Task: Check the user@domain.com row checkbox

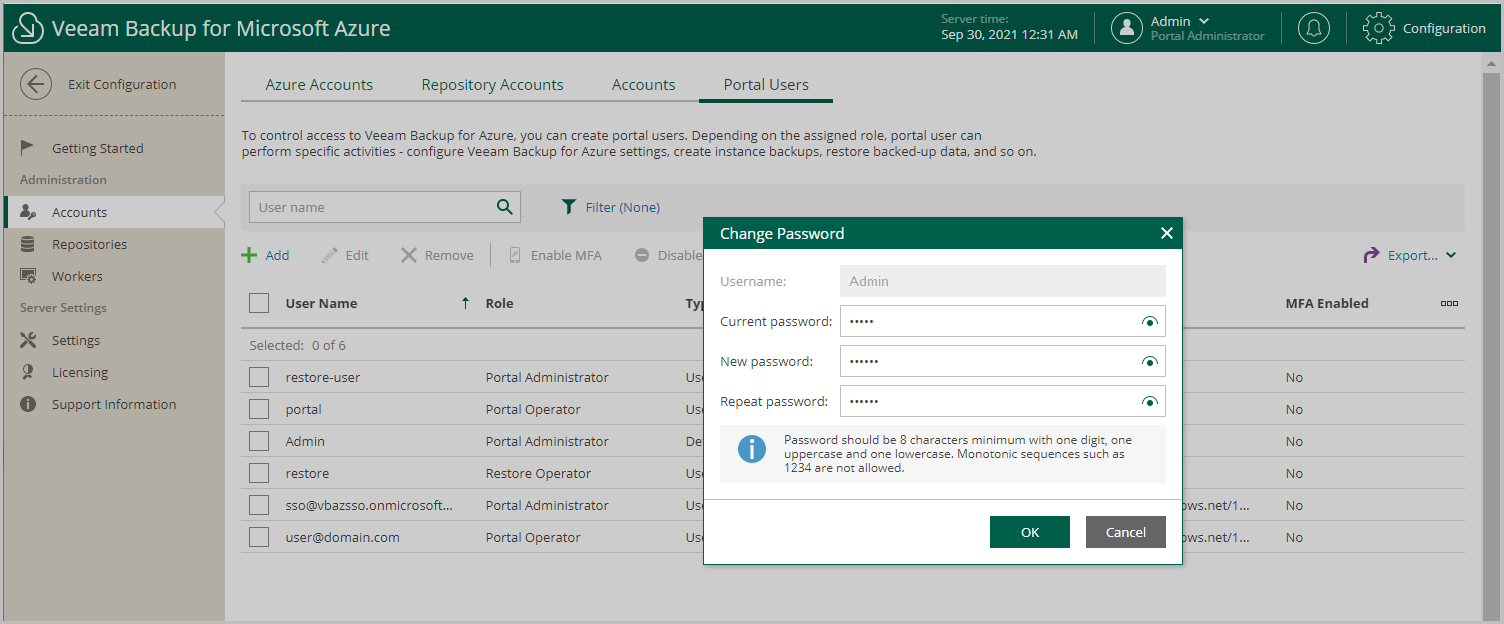Action: pos(259,537)
